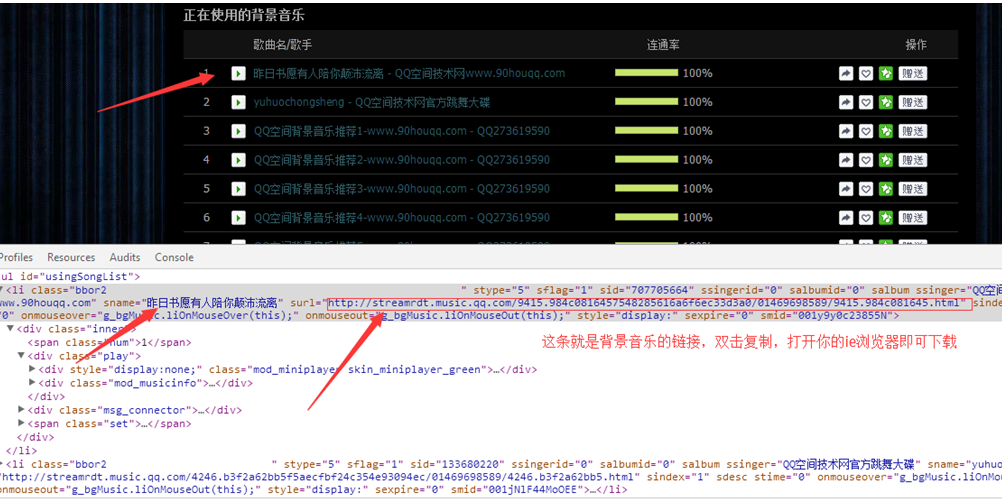This screenshot has height=499, width=1002.
Task: Share QQ空间背景音乐推荐2 with the arrow icon
Action: [x=845, y=160]
